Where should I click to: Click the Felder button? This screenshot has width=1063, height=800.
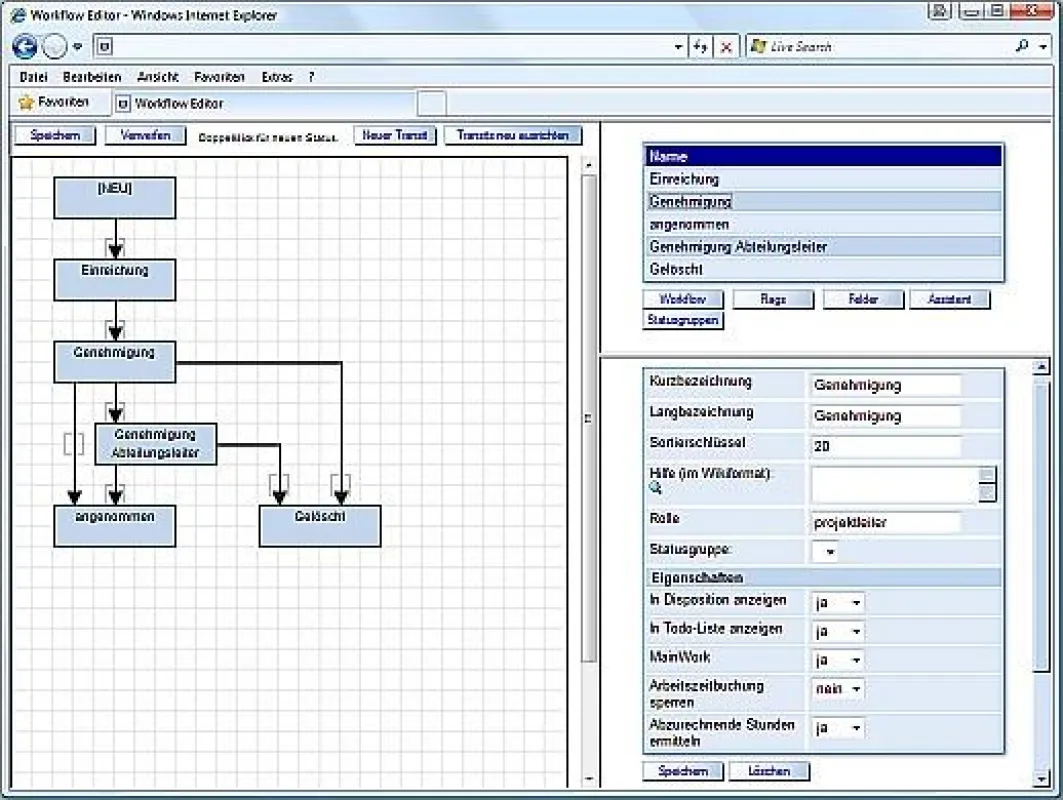point(863,299)
